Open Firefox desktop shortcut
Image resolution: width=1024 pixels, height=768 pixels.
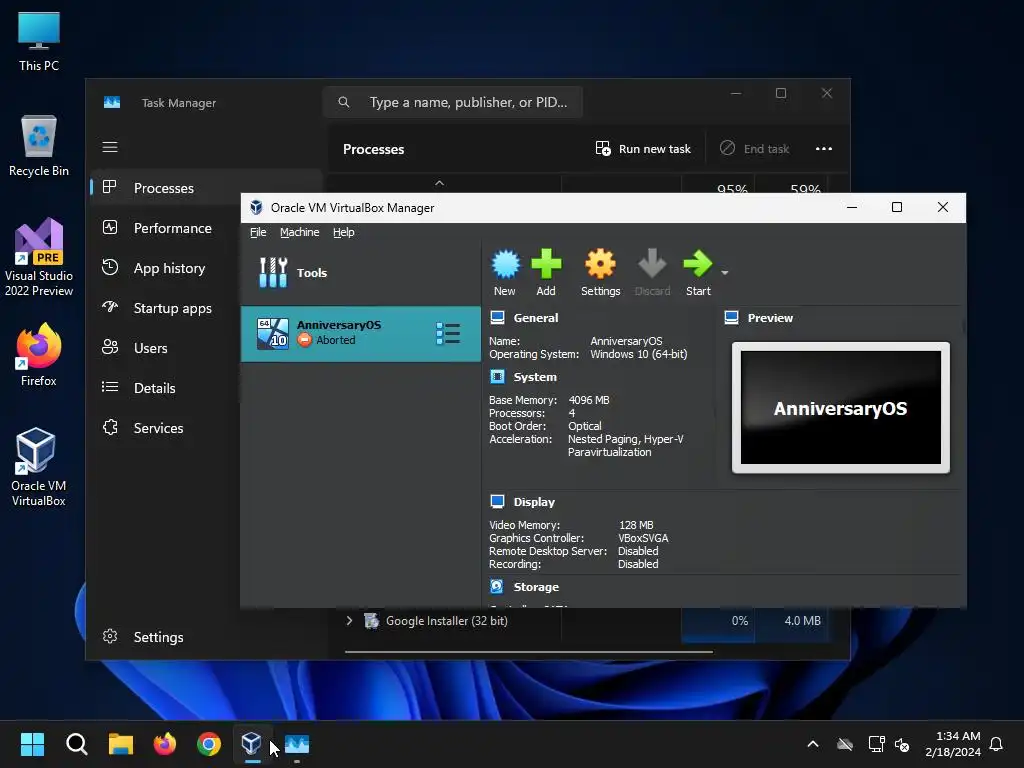point(39,355)
